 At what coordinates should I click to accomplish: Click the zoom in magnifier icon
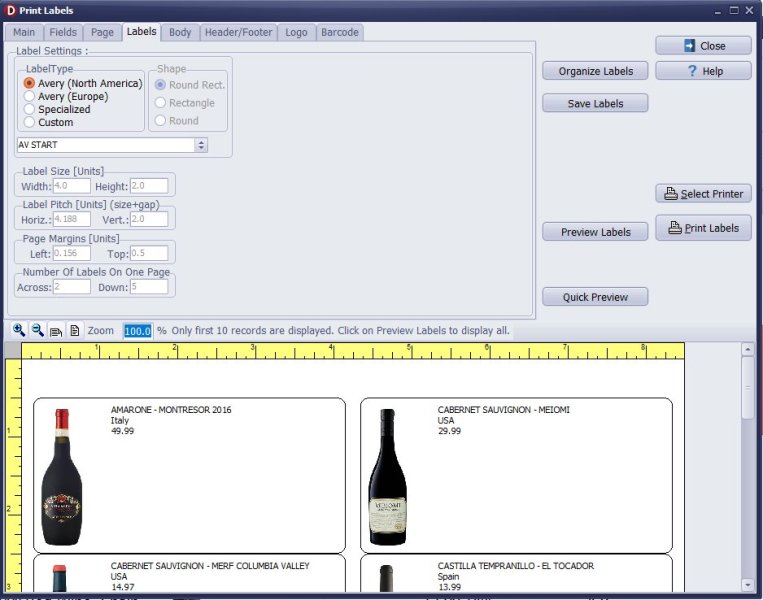click(x=19, y=330)
